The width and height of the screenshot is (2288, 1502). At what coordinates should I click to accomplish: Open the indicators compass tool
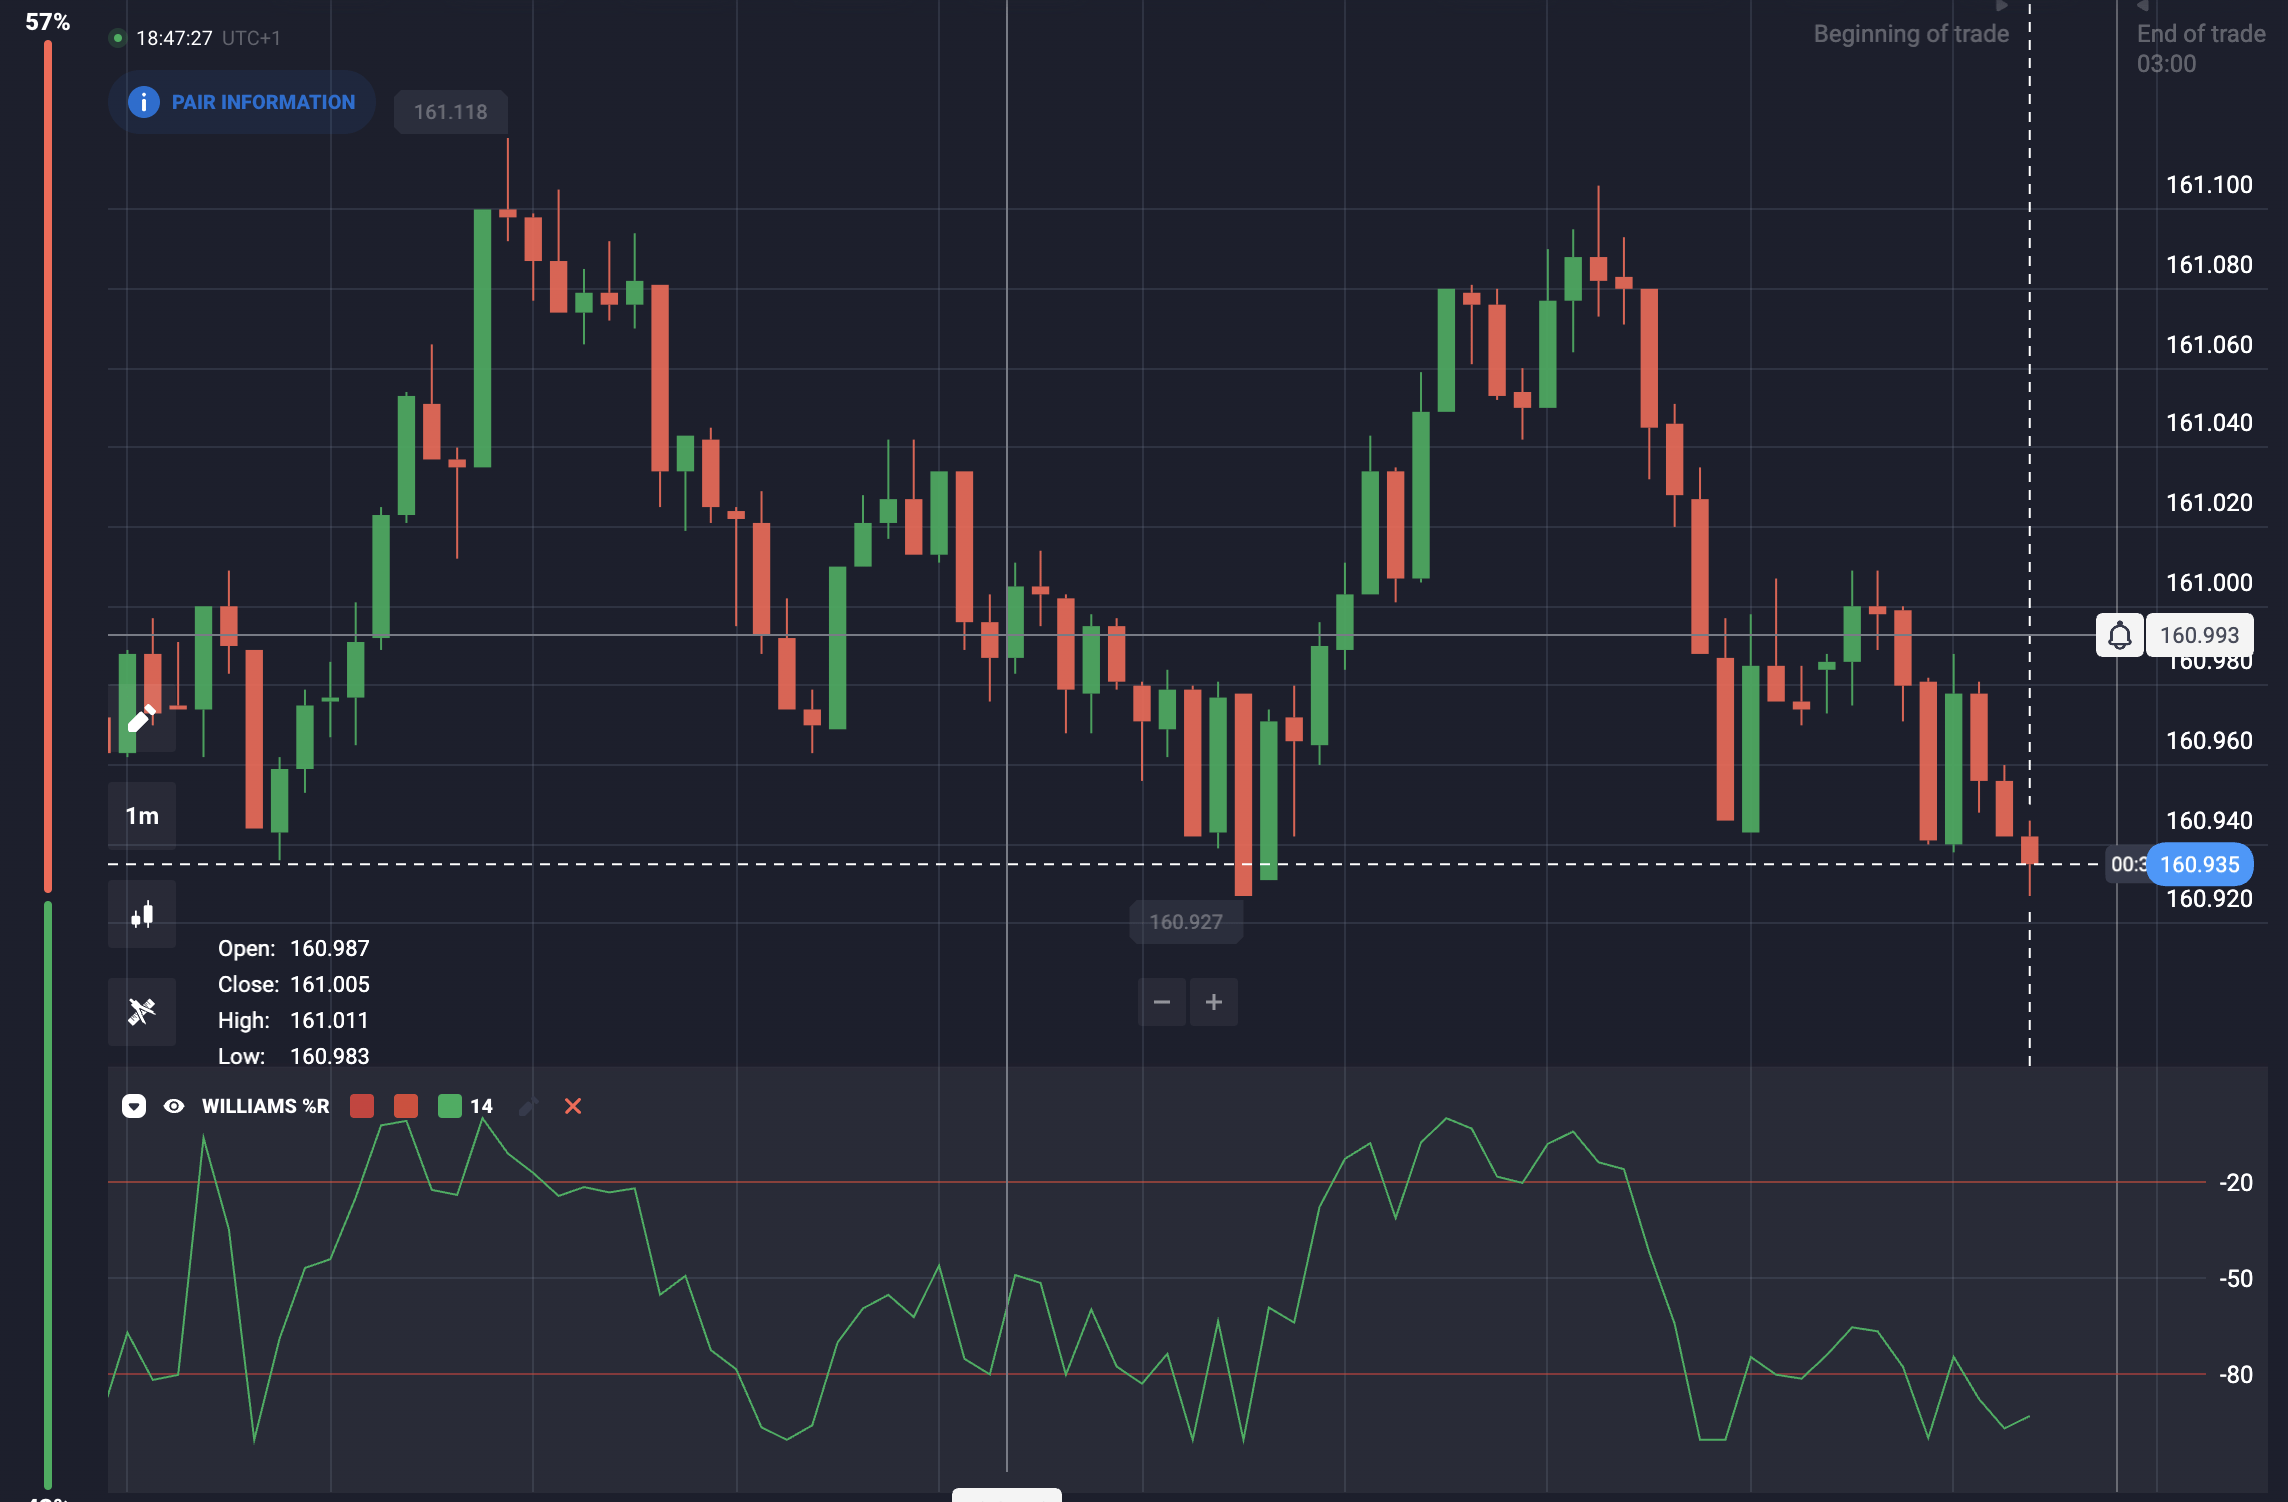pos(142,1011)
